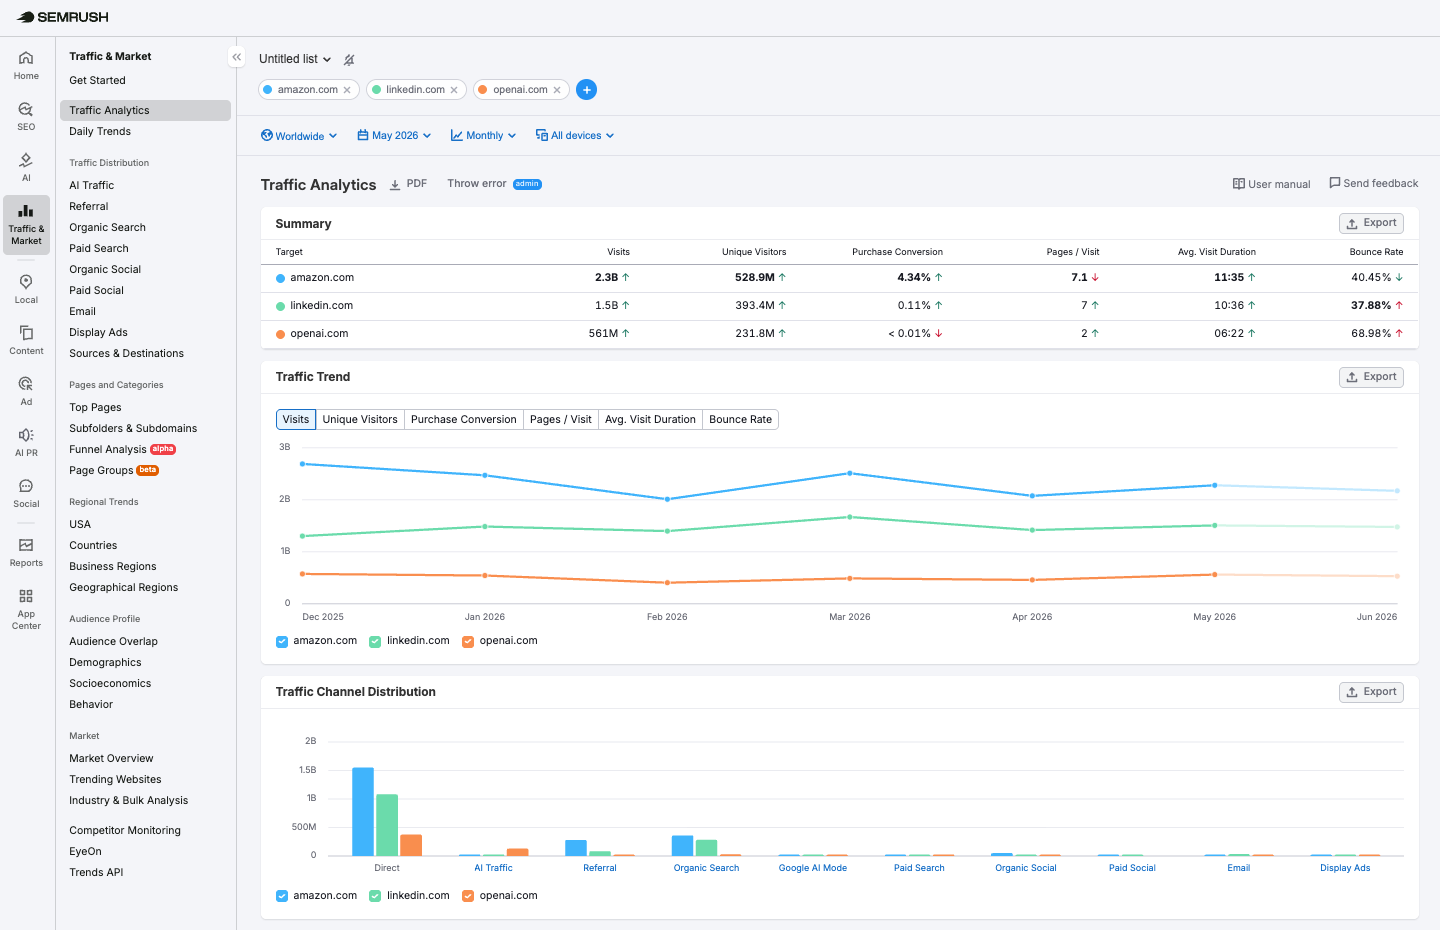Open the Content sidebar icon
This screenshot has width=1440, height=930.
(x=26, y=340)
